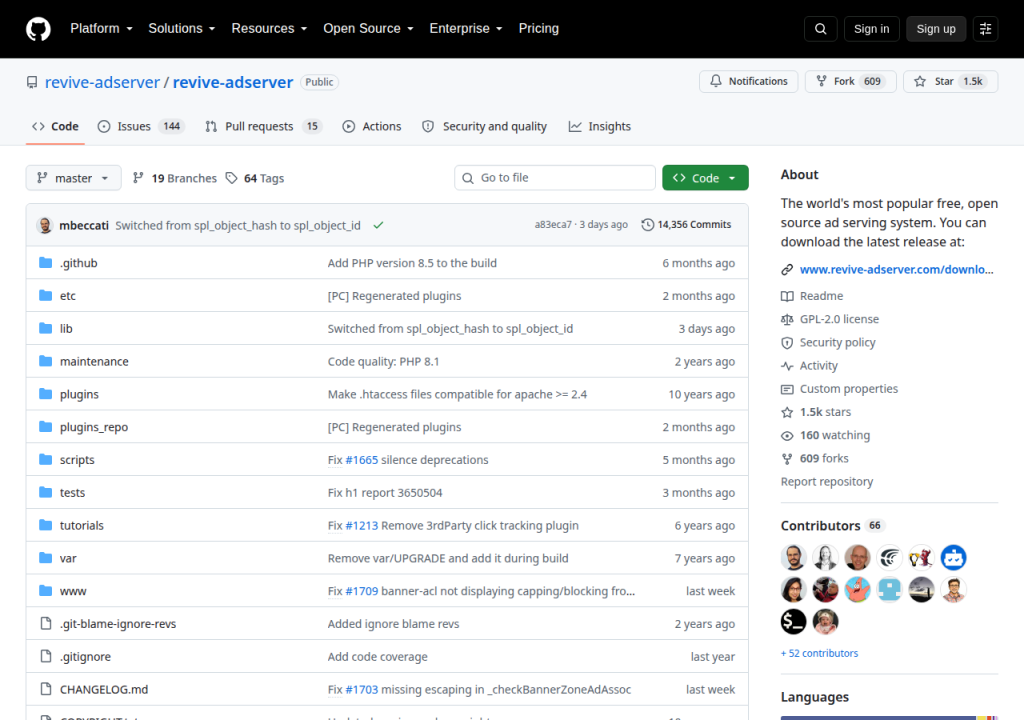Click the Cloudflare-style contributor avatar in first row

[889, 557]
